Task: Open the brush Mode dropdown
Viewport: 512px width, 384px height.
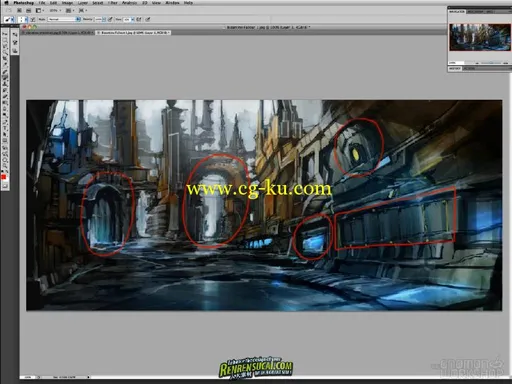Action: coord(64,19)
